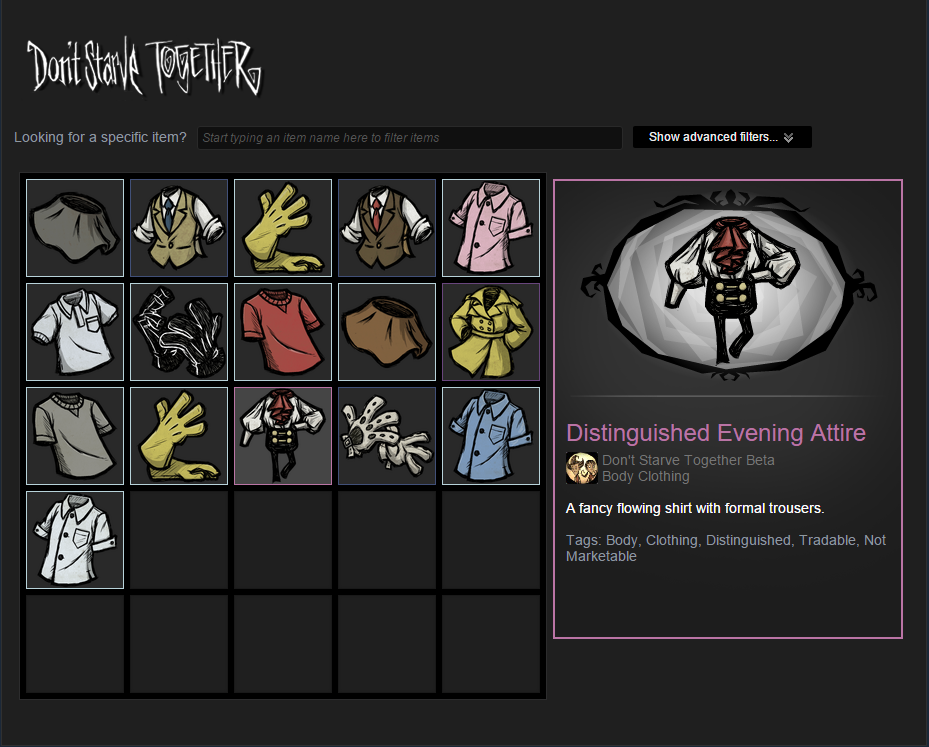The height and width of the screenshot is (747, 929).
Task: Click the Don't Starve Together logo
Action: click(x=144, y=67)
